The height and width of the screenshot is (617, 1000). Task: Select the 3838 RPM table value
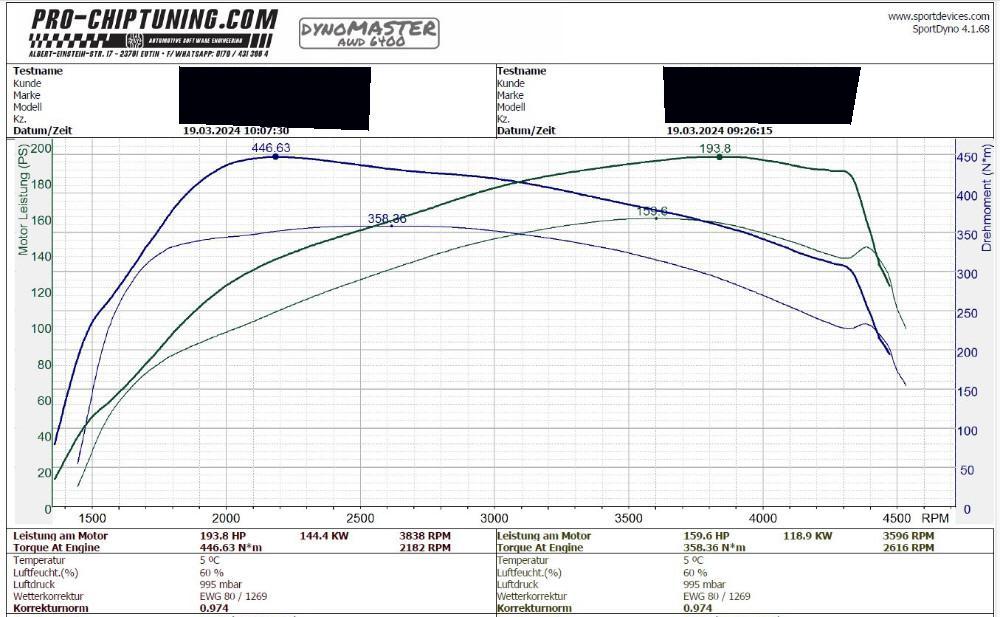(x=424, y=536)
